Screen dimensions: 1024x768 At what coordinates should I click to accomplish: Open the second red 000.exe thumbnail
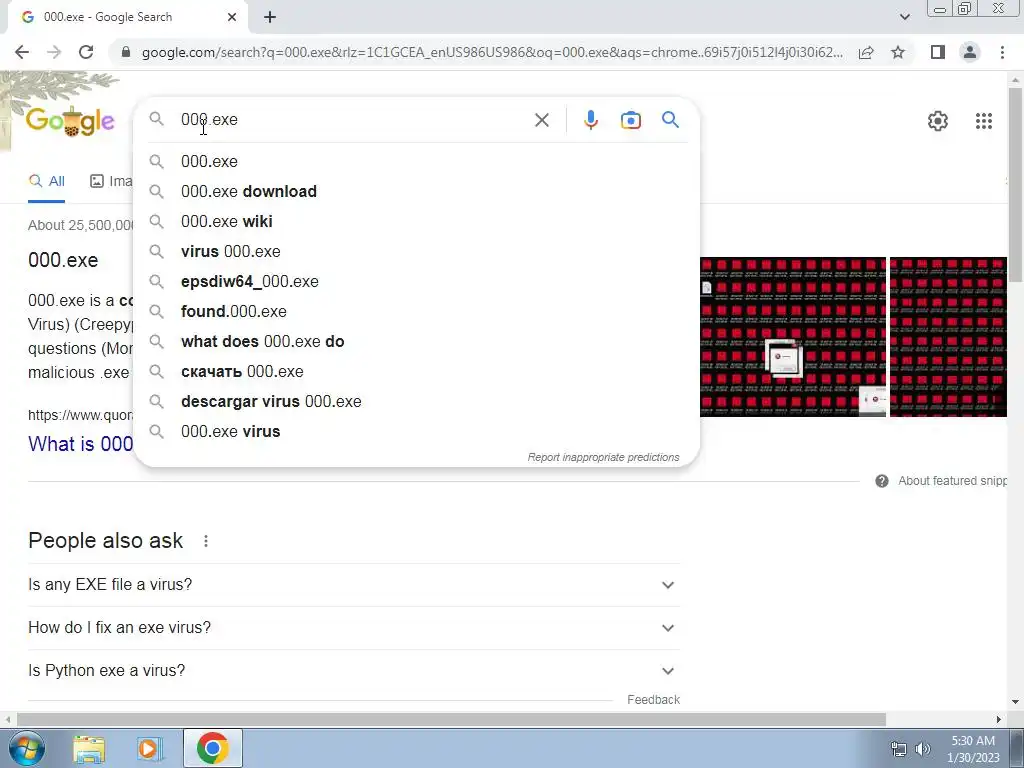tap(948, 337)
